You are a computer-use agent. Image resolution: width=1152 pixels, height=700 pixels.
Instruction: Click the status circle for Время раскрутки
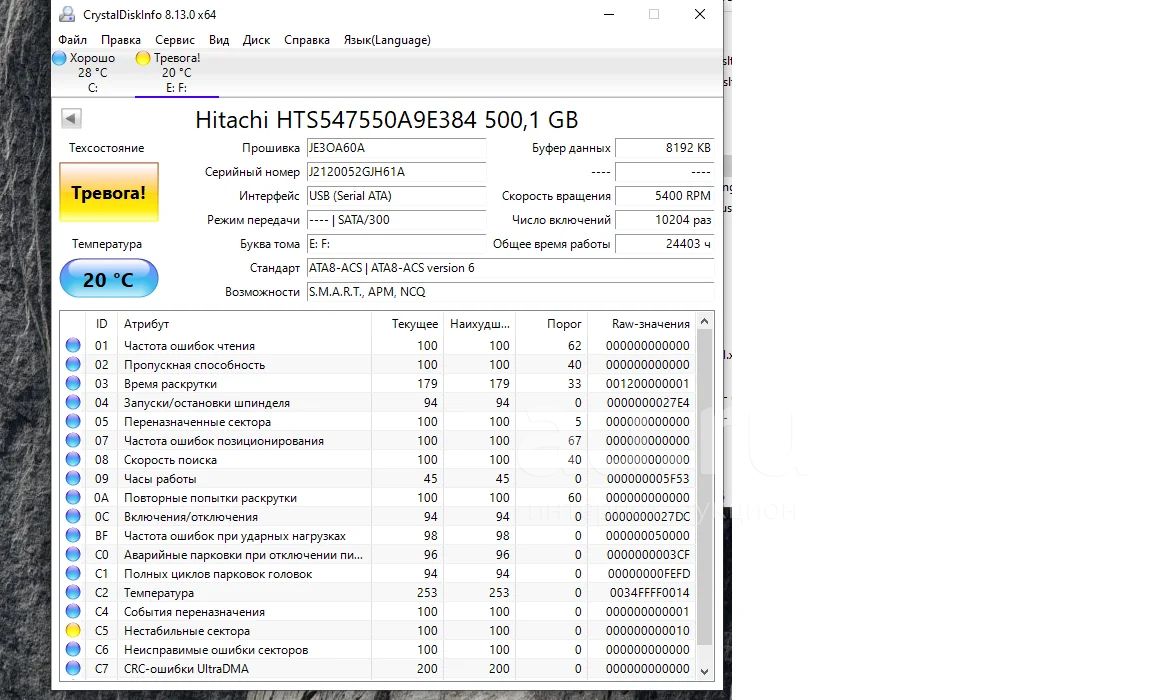[73, 383]
